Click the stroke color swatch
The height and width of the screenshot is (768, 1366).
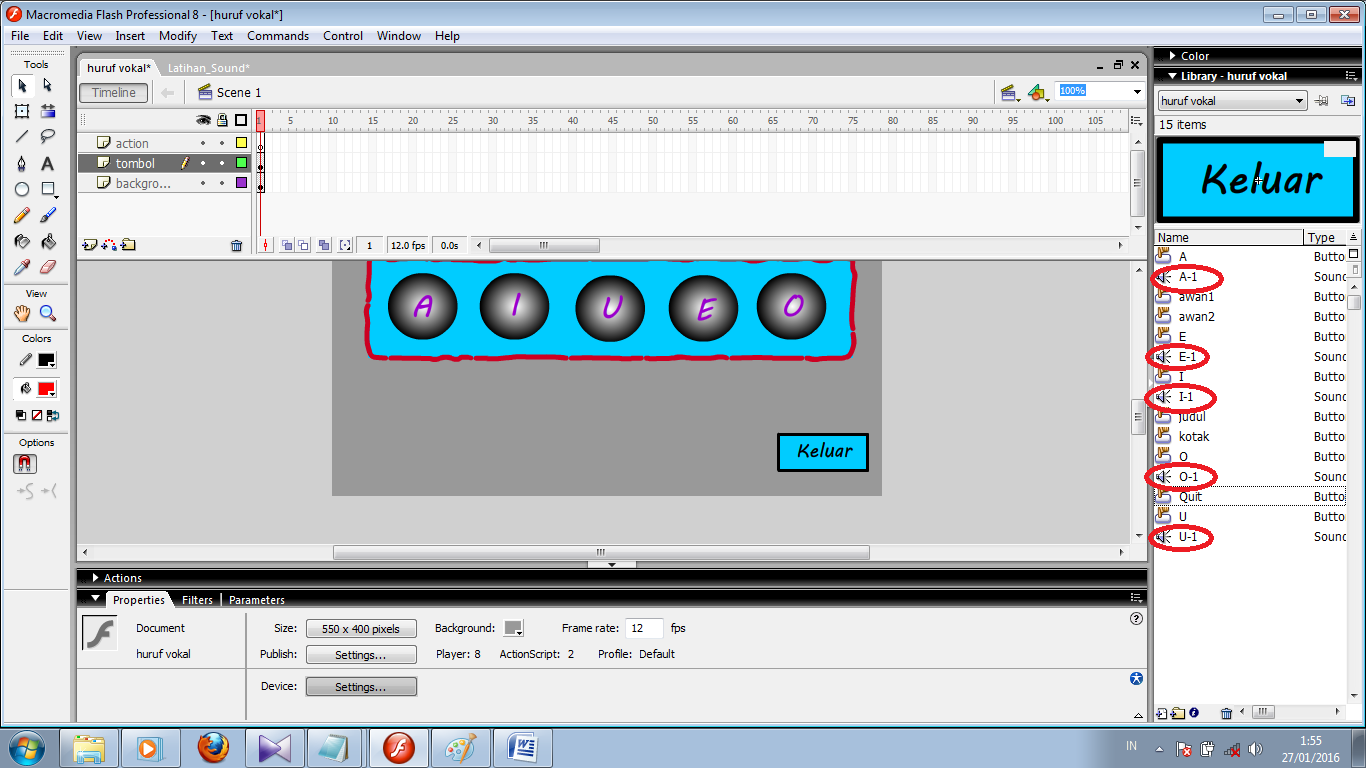47,360
